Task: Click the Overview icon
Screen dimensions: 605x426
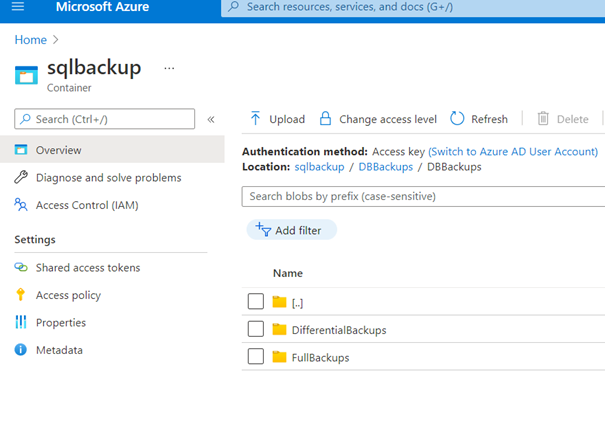Action: point(21,149)
